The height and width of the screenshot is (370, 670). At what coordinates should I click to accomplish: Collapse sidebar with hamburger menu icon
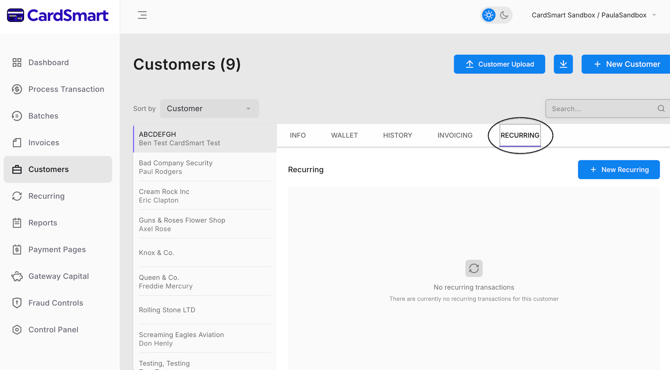click(x=142, y=15)
